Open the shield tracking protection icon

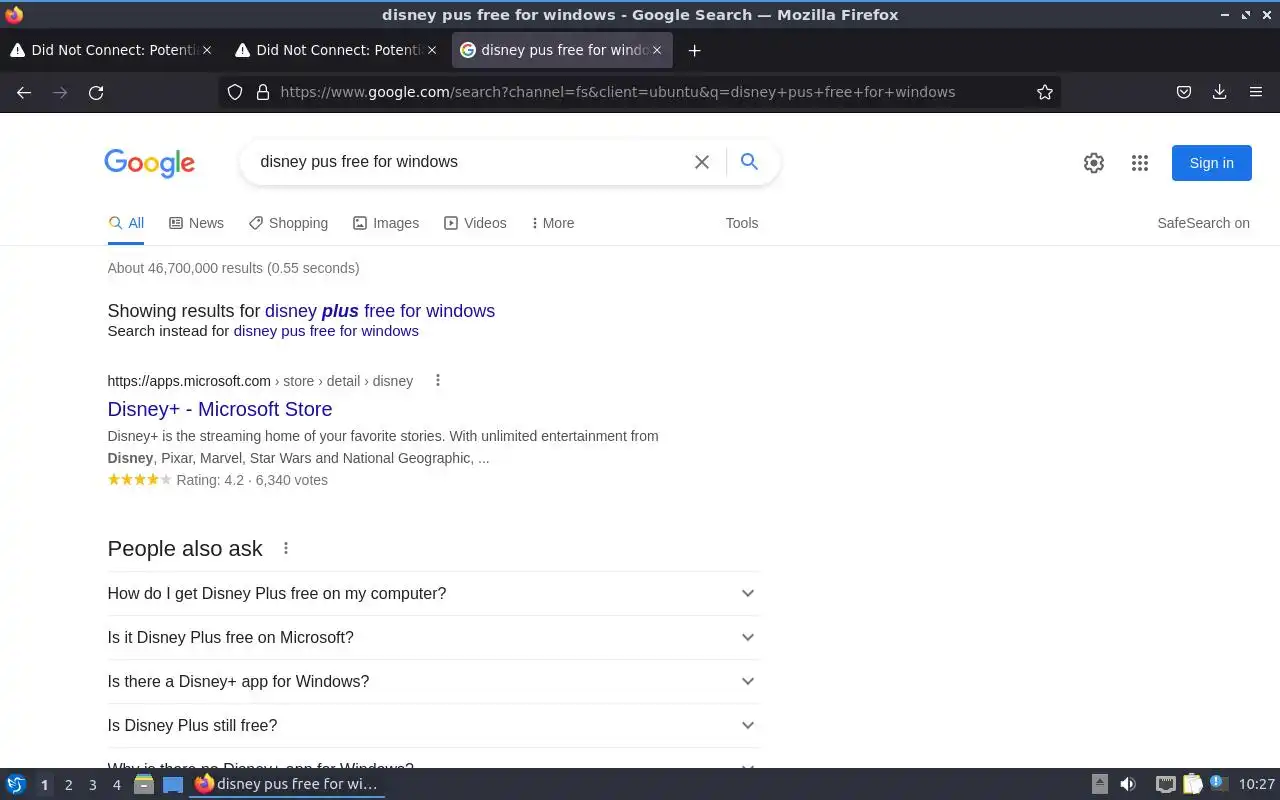tap(235, 92)
